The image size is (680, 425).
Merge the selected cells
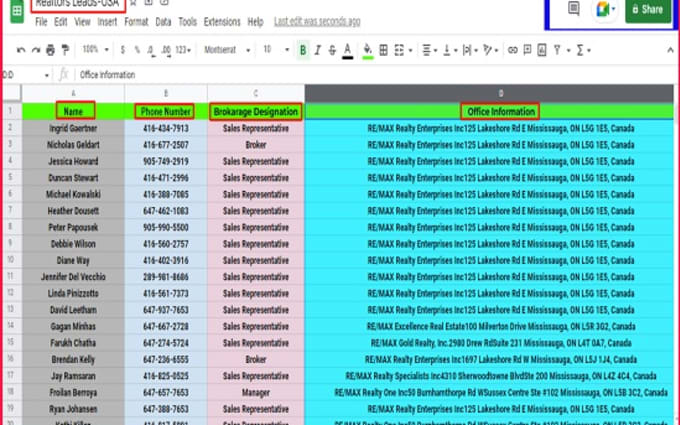[399, 50]
